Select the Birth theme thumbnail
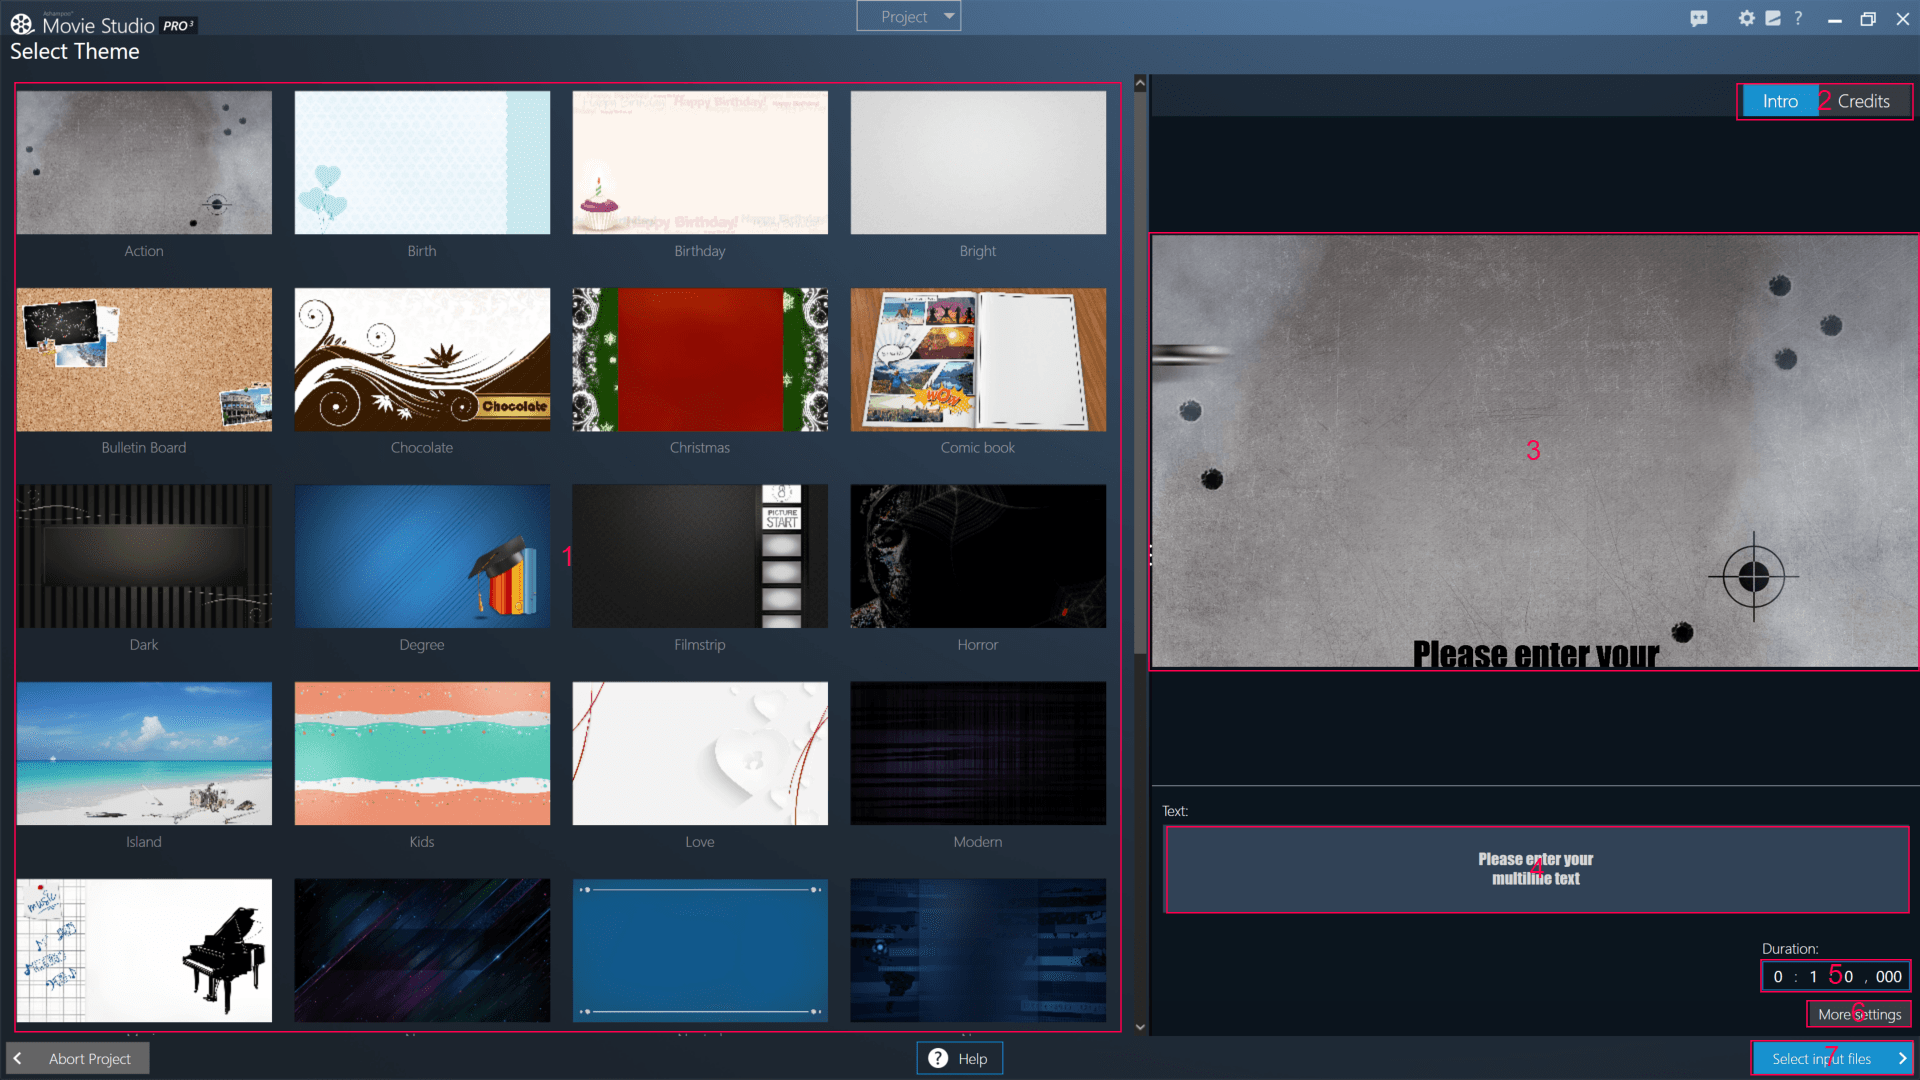The height and width of the screenshot is (1080, 1920). [422, 163]
